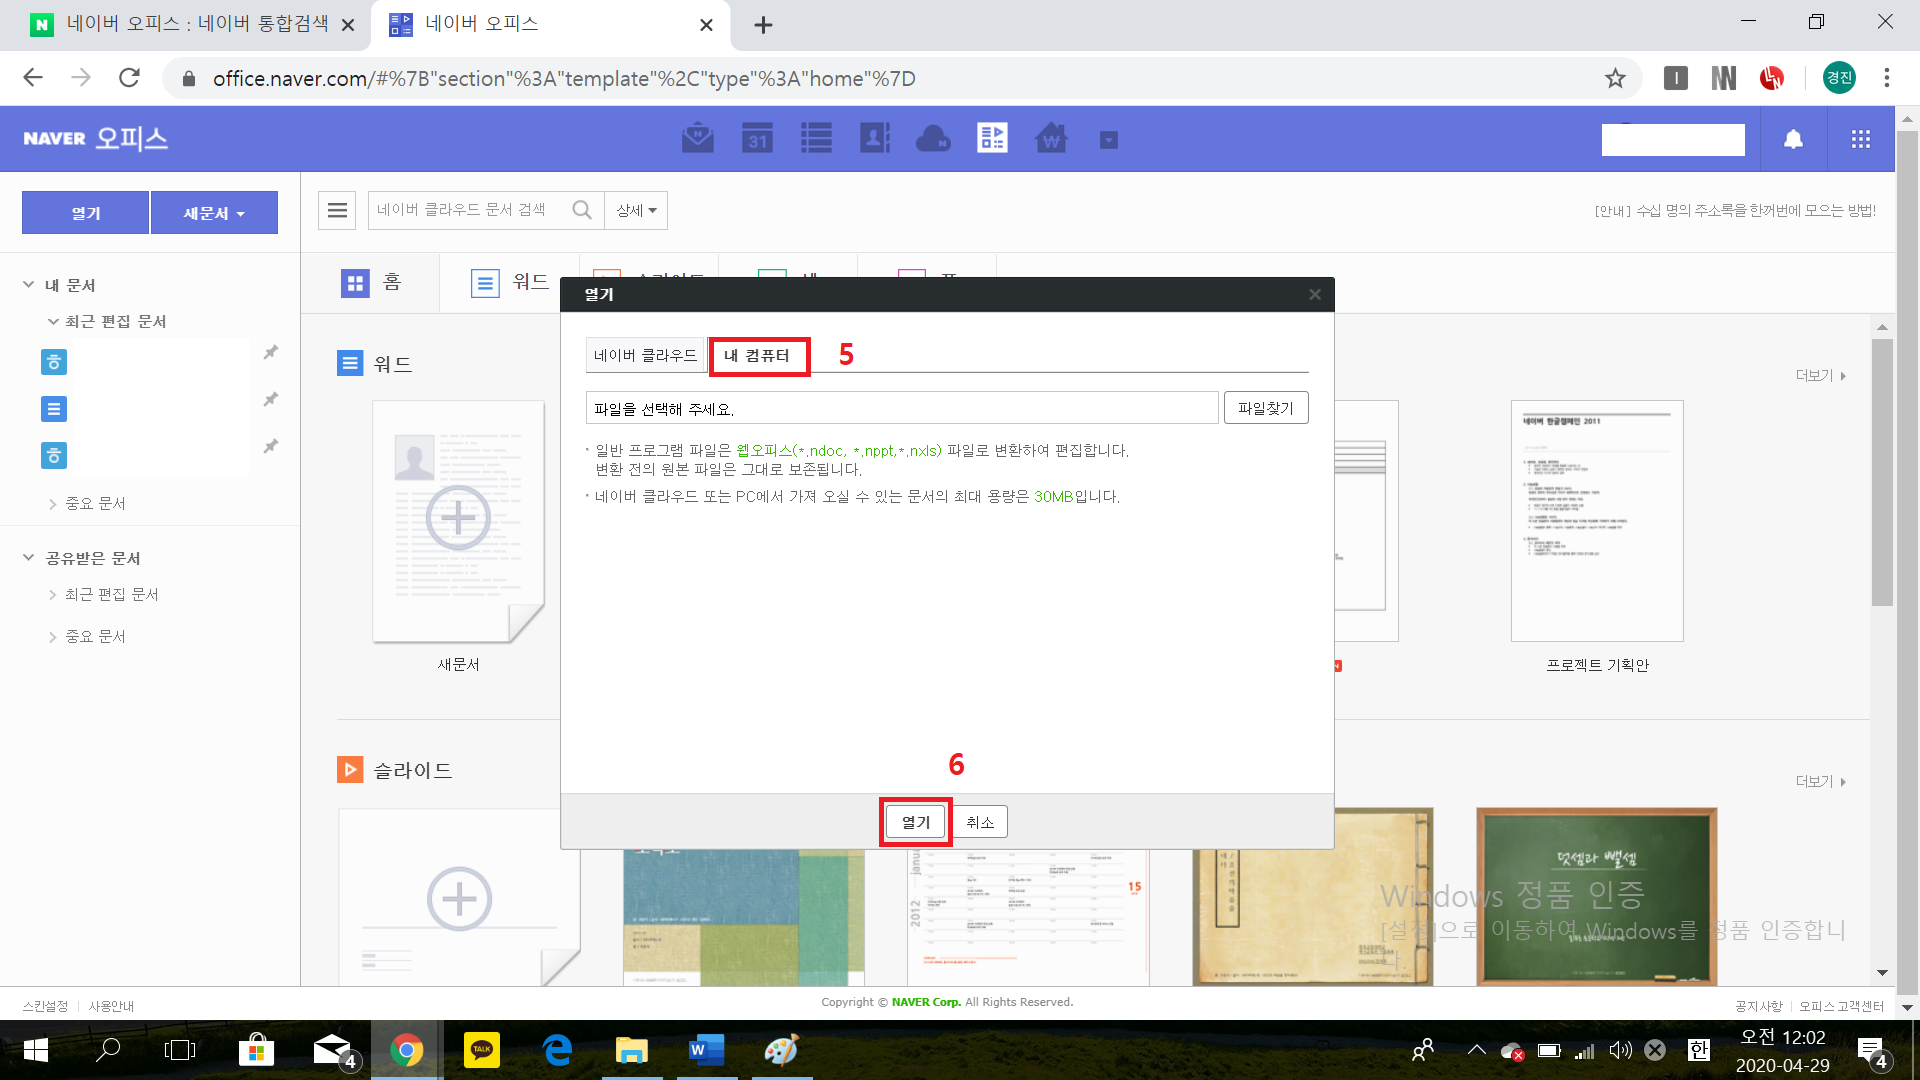Open the 새문서 dropdown button
1920x1080 pixels.
[214, 213]
